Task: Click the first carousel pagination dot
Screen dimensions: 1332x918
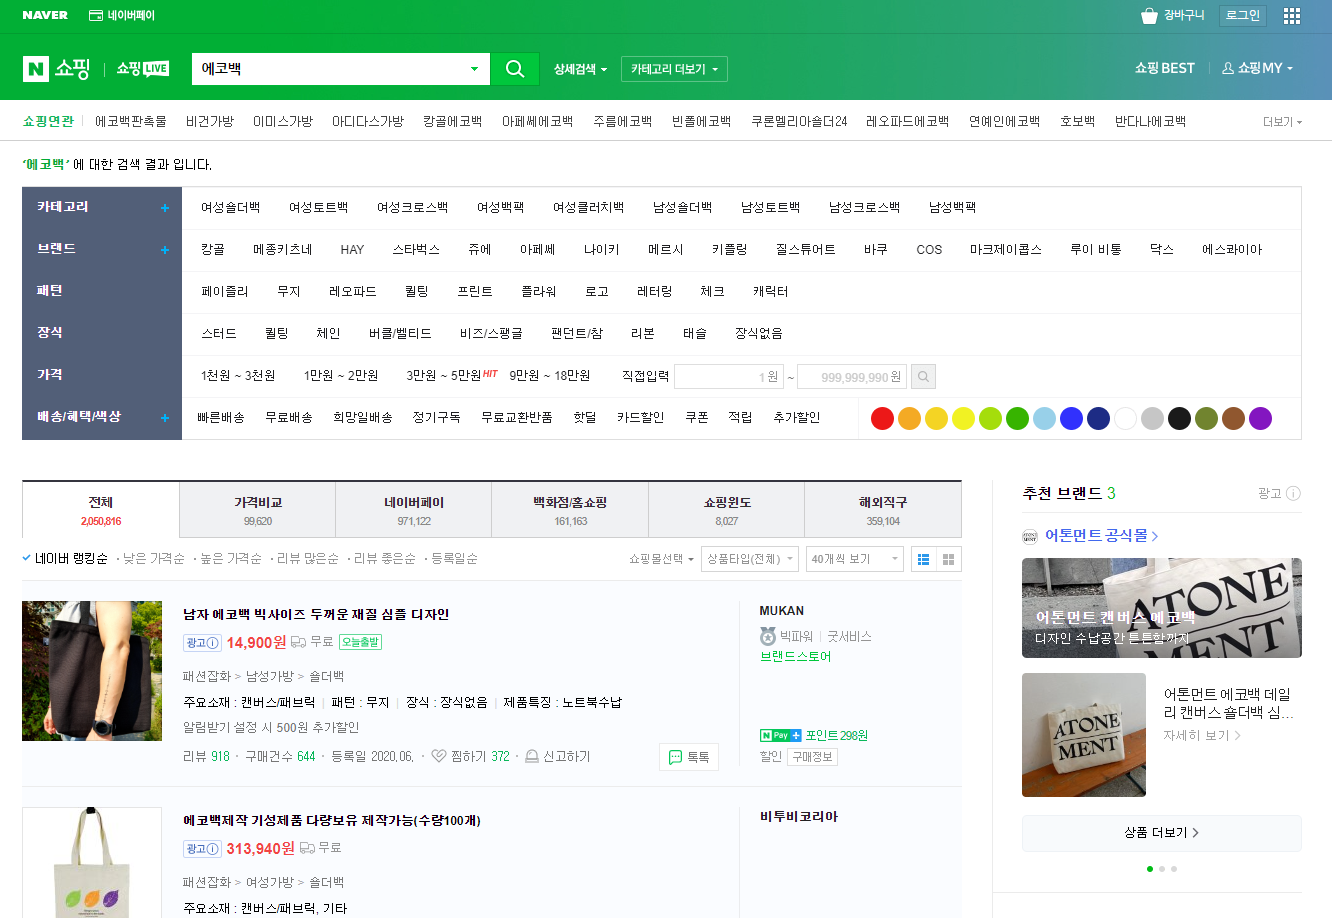Action: (1150, 869)
